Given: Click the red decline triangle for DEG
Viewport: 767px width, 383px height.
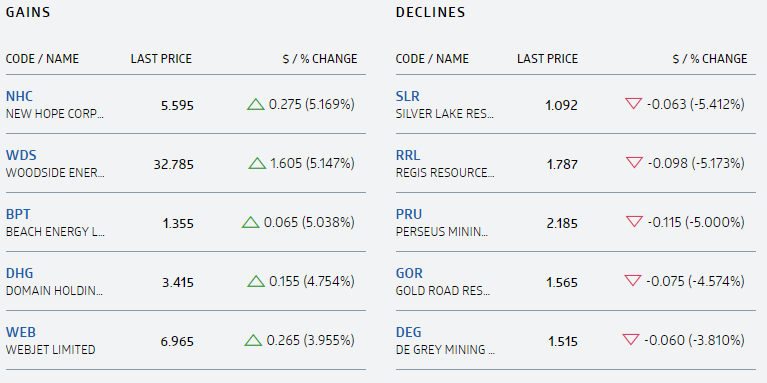Looking at the screenshot, I should click(631, 339).
